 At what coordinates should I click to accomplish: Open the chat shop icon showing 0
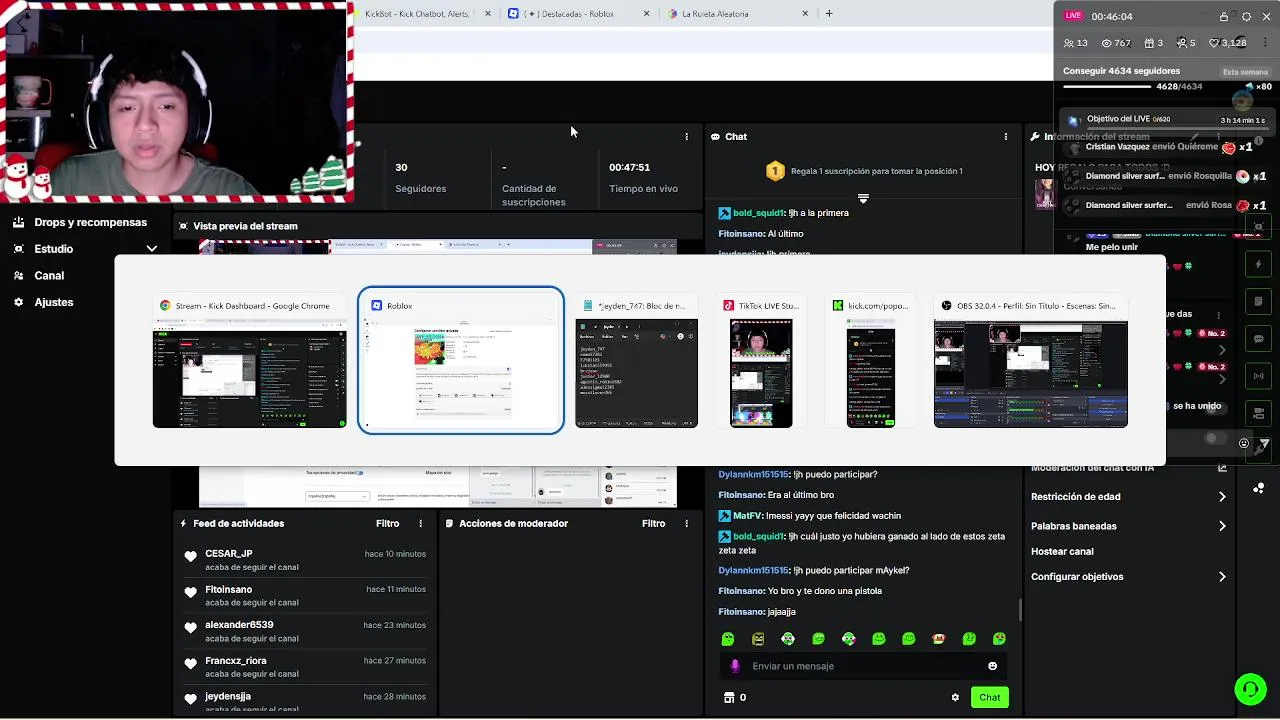click(x=735, y=698)
